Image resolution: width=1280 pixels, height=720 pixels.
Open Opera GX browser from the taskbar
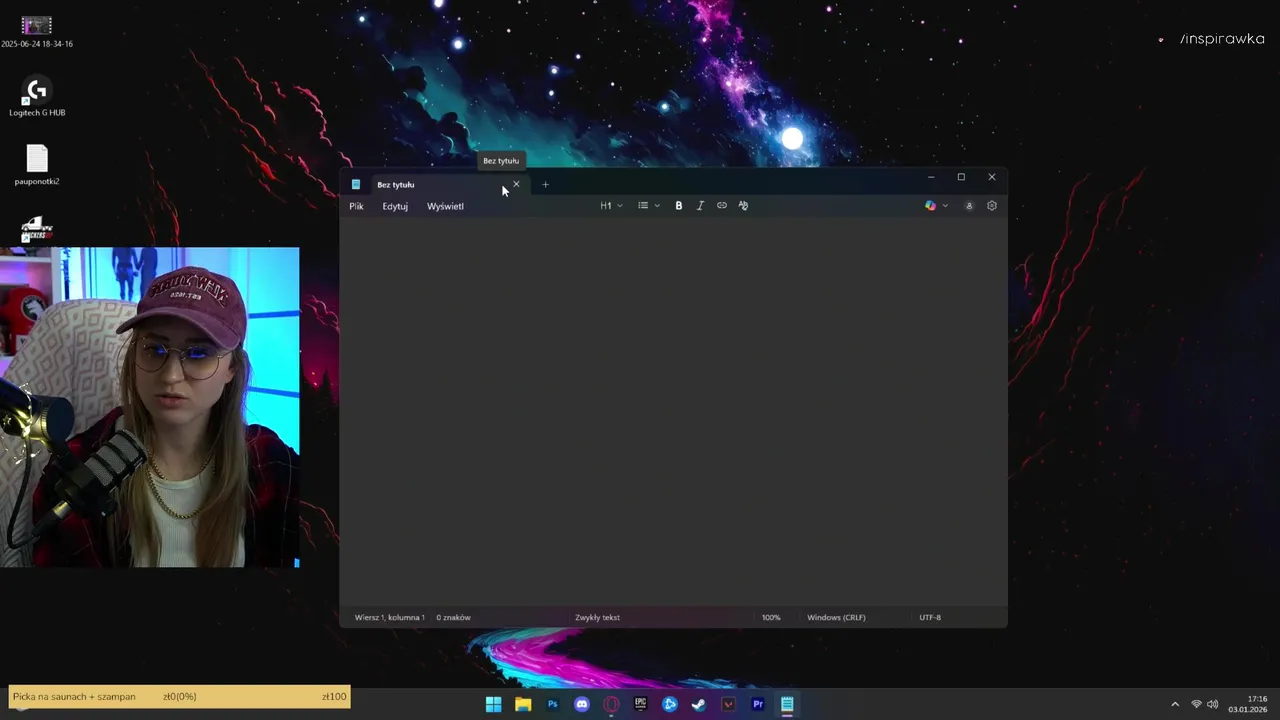[611, 705]
